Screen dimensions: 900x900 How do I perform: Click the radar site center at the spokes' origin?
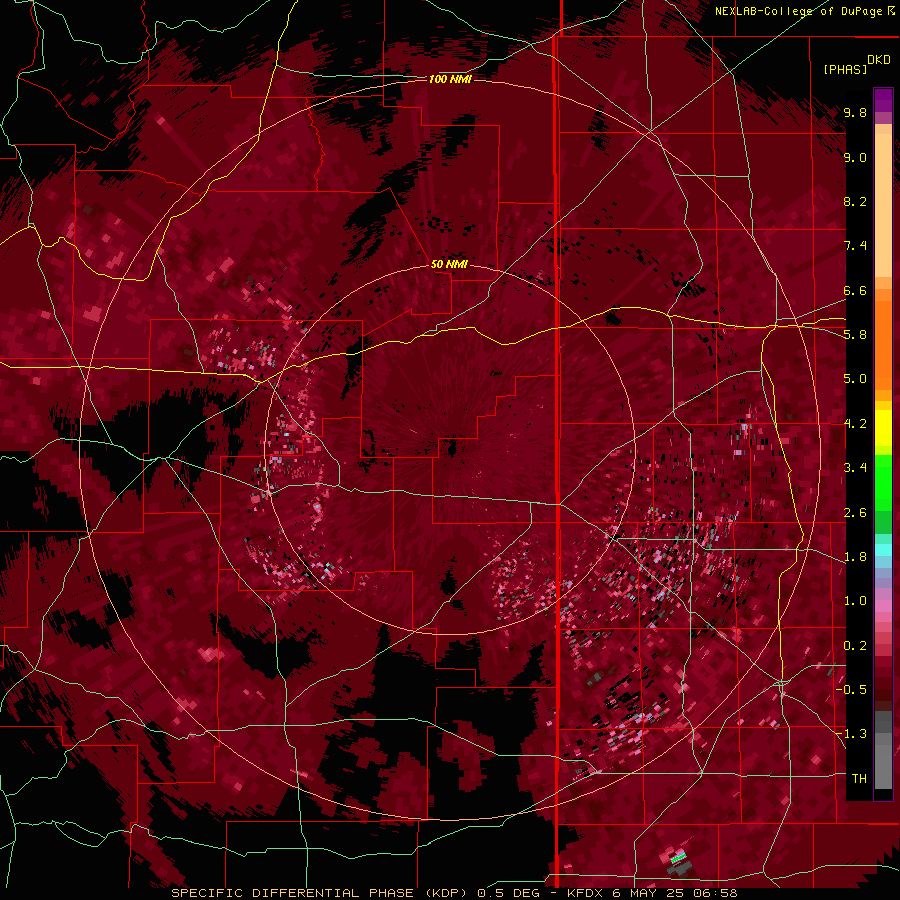click(x=451, y=448)
